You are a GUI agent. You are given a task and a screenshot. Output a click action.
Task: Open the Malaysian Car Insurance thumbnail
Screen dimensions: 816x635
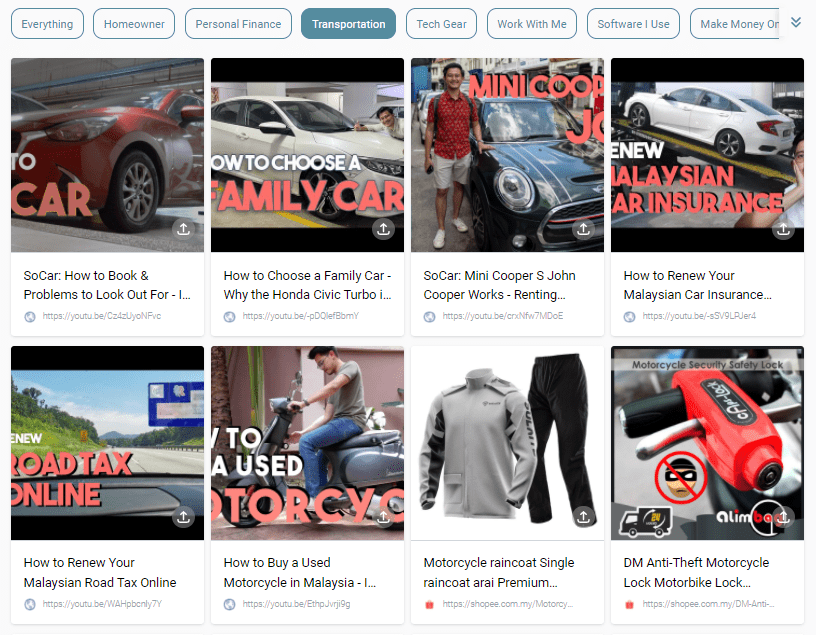click(707, 155)
